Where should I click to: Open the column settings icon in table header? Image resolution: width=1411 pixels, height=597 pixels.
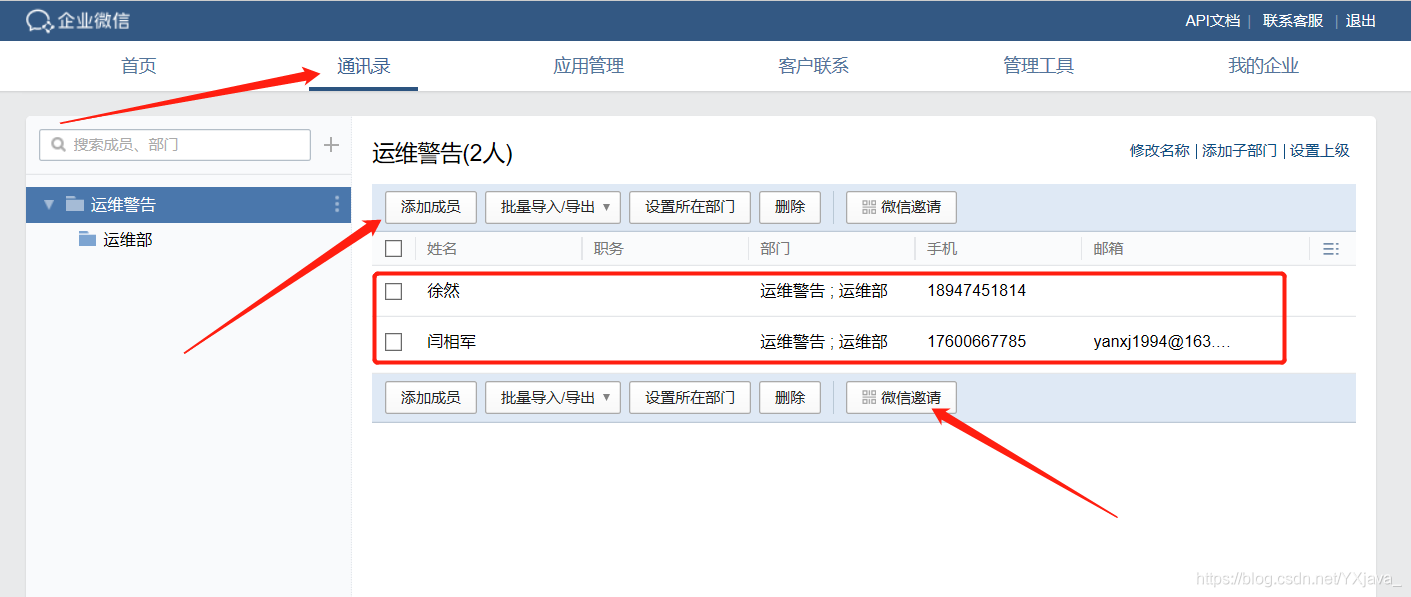1330,249
